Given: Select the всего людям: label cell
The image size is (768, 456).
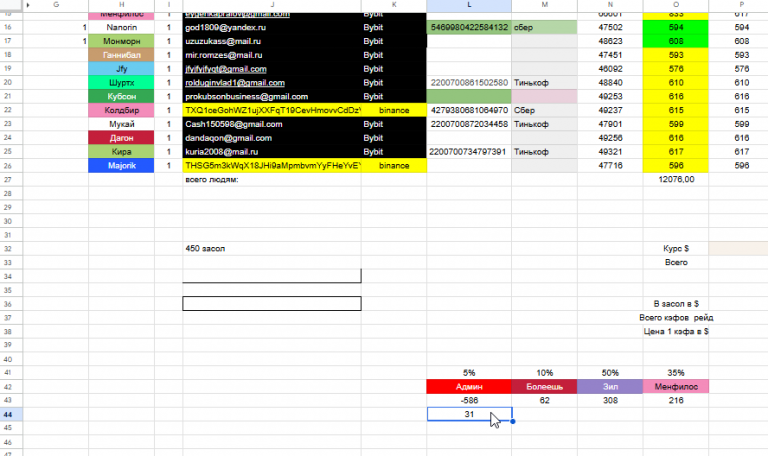Looking at the screenshot, I should coord(272,179).
